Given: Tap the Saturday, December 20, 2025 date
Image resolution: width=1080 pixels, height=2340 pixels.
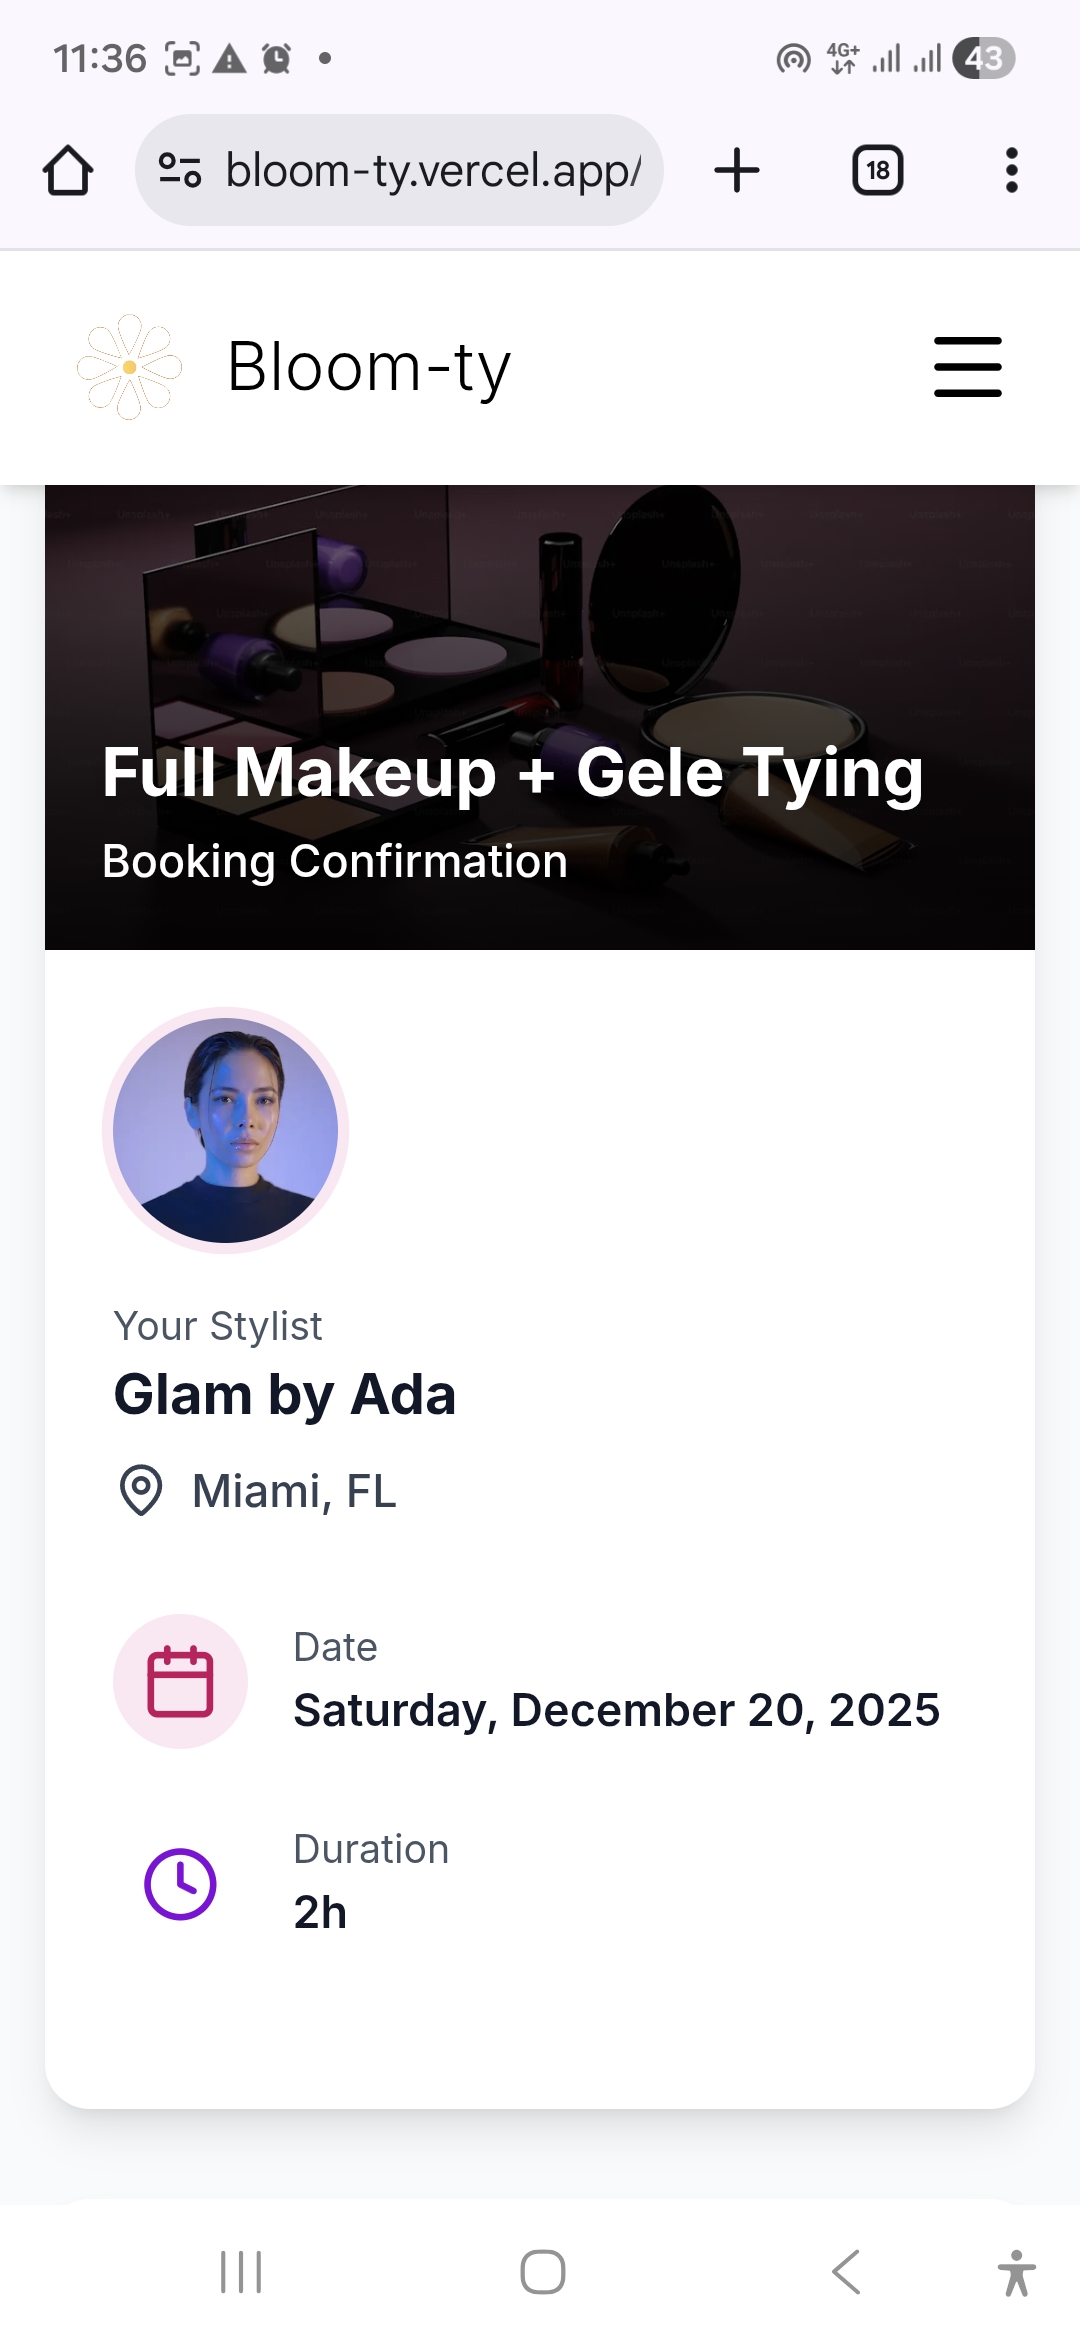Looking at the screenshot, I should coord(616,1710).
